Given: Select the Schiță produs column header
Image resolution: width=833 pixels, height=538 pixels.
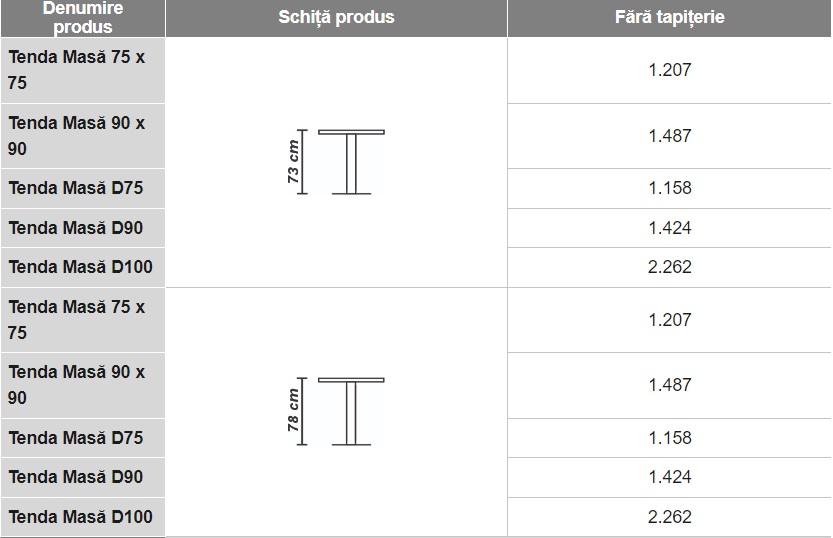Looking at the screenshot, I should click(x=336, y=18).
